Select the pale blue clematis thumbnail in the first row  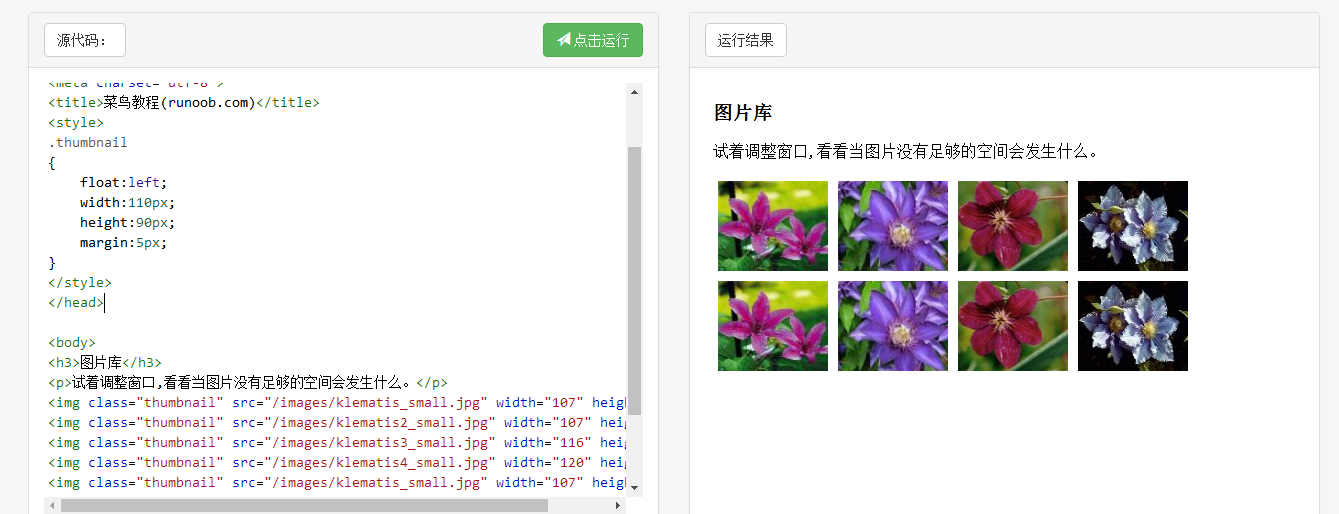pyautogui.click(x=1133, y=226)
